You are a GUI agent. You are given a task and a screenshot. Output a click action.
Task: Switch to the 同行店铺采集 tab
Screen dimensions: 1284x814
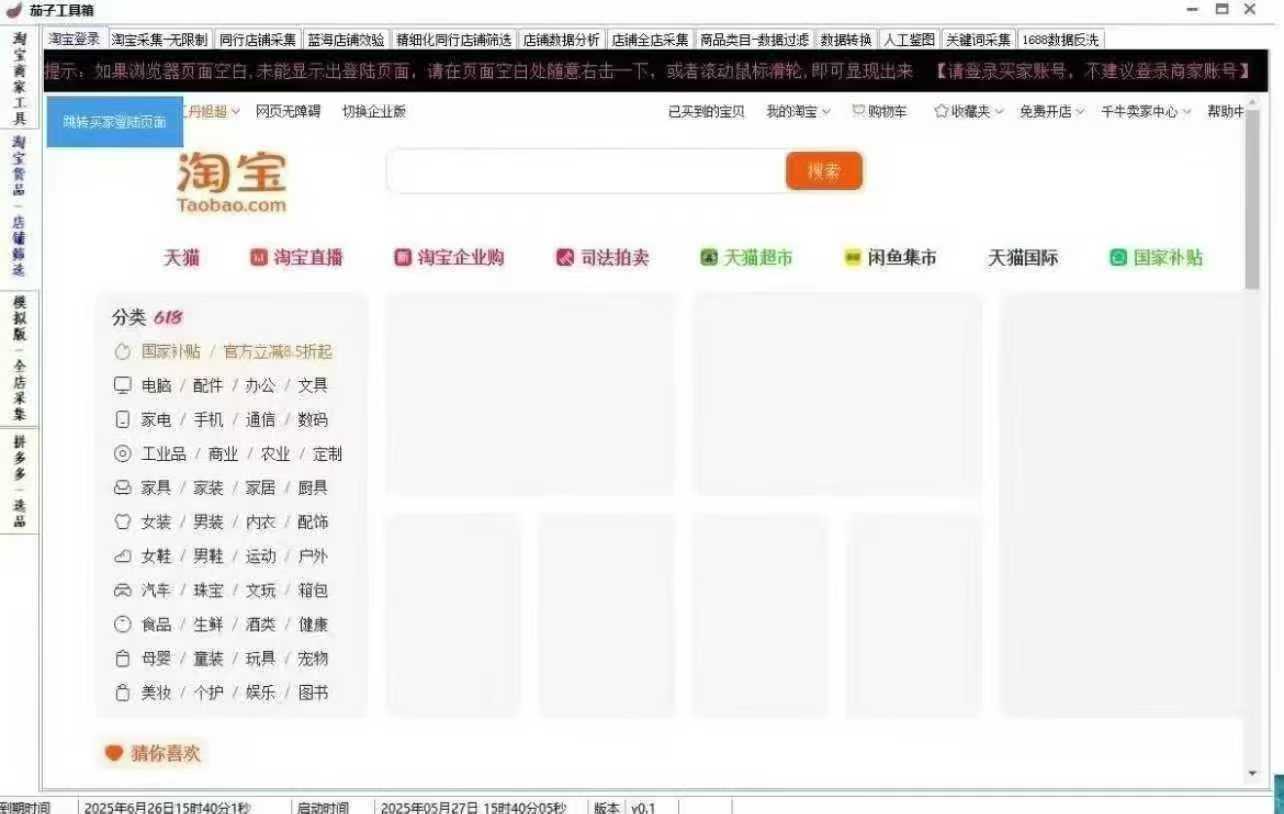(x=257, y=40)
